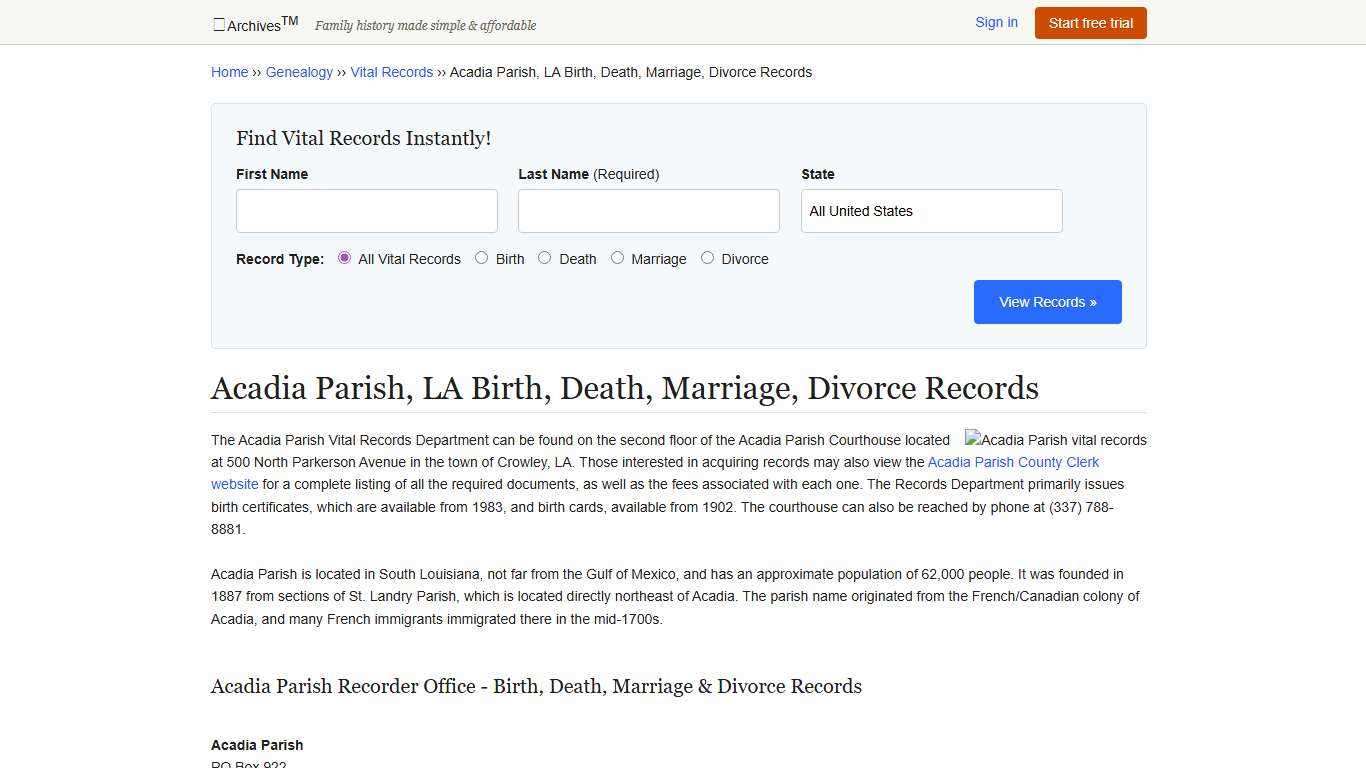Choose the Marriage record type
The height and width of the screenshot is (768, 1366).
(x=618, y=258)
